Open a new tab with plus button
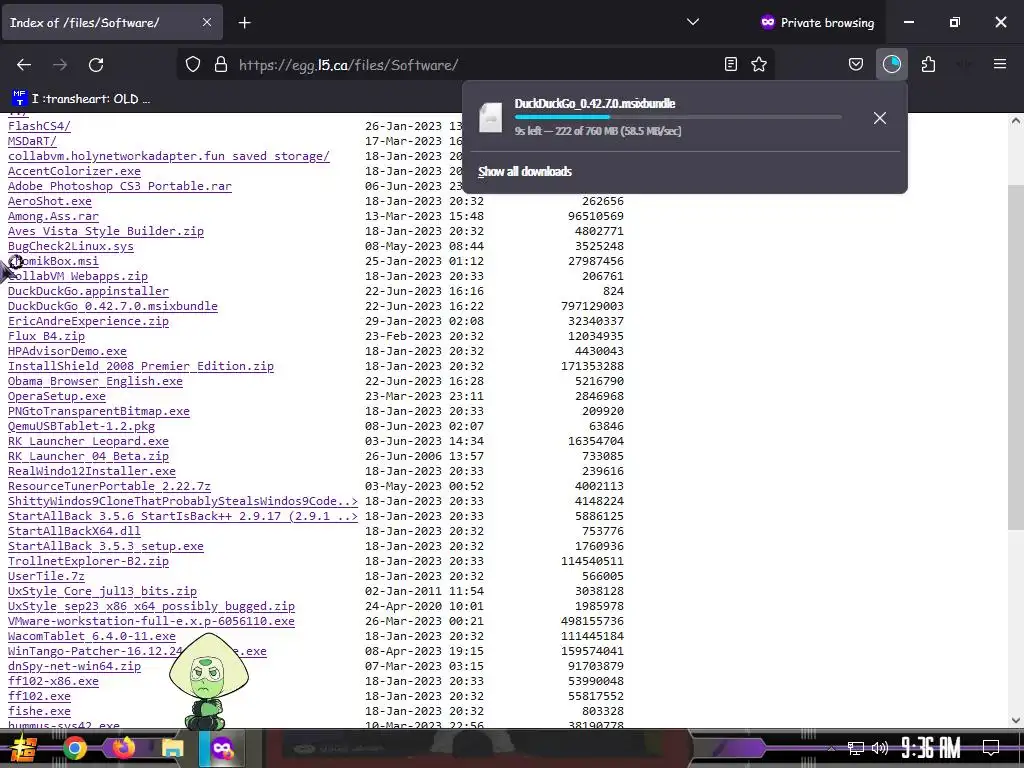Viewport: 1024px width, 768px height. click(x=244, y=23)
